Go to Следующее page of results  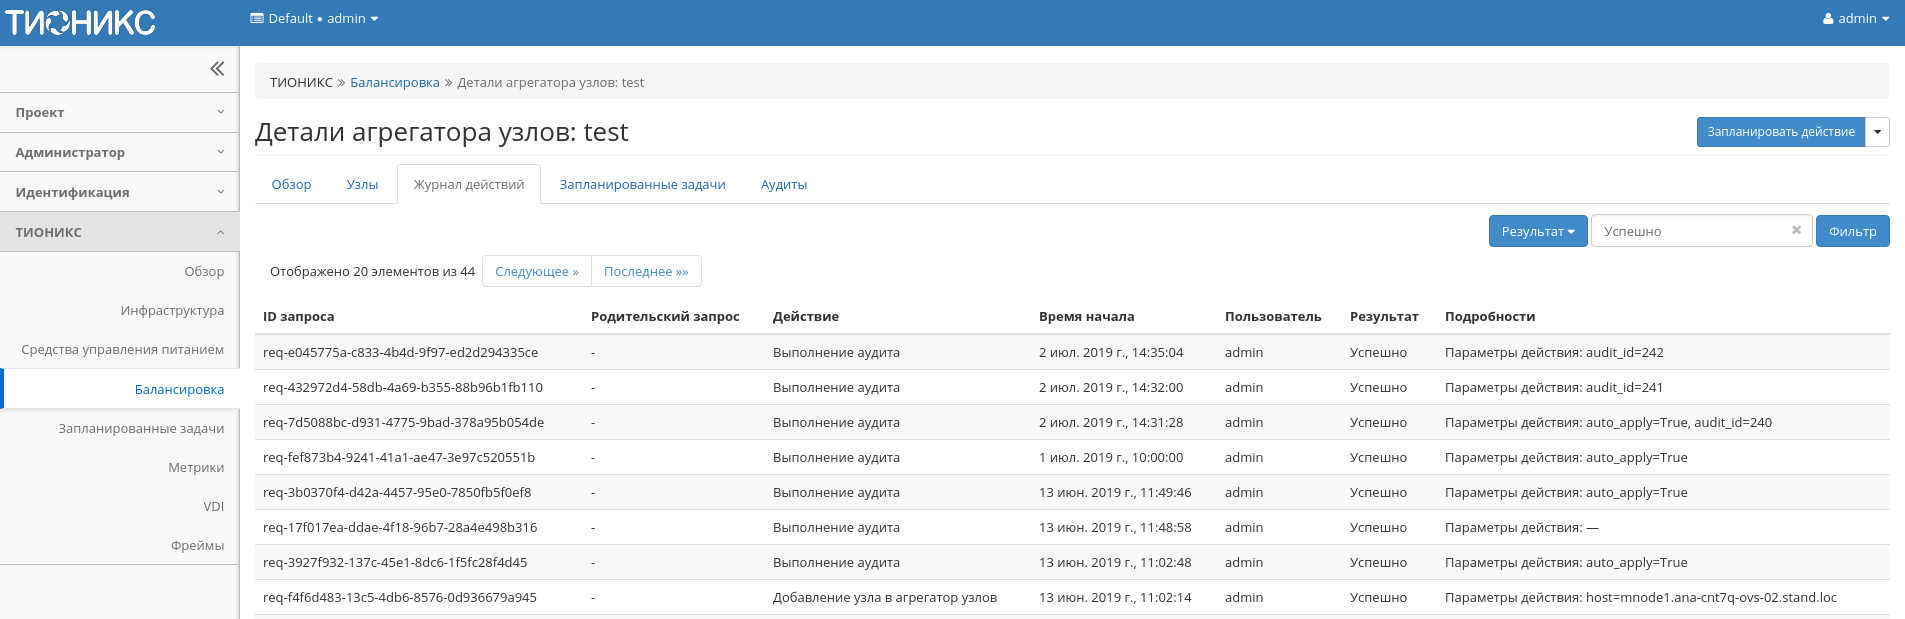[536, 272]
